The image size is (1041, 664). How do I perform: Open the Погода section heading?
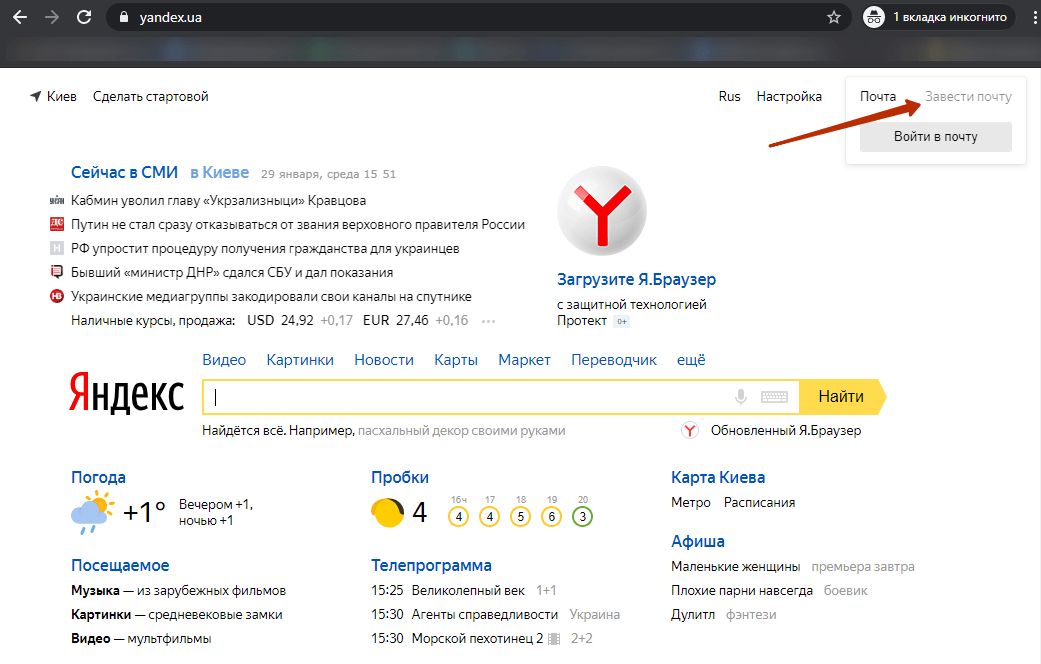coord(98,477)
